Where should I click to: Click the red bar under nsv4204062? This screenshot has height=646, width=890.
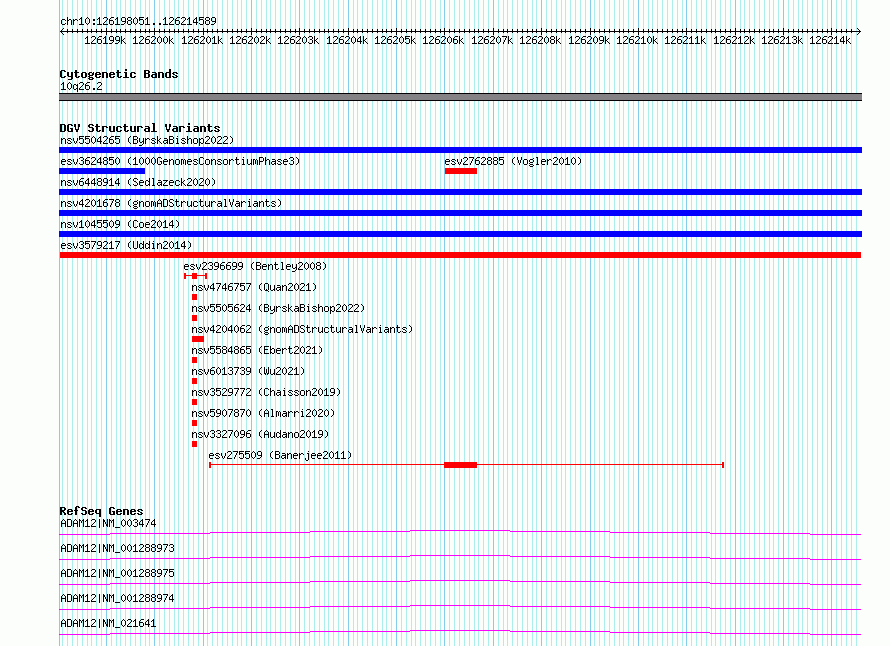(198, 339)
